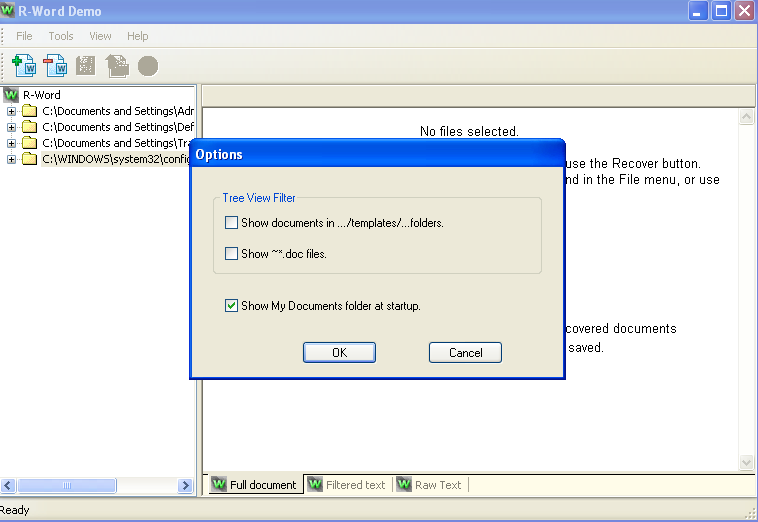Uncheck Show My Documents folder at startup
The image size is (758, 522).
click(x=231, y=305)
